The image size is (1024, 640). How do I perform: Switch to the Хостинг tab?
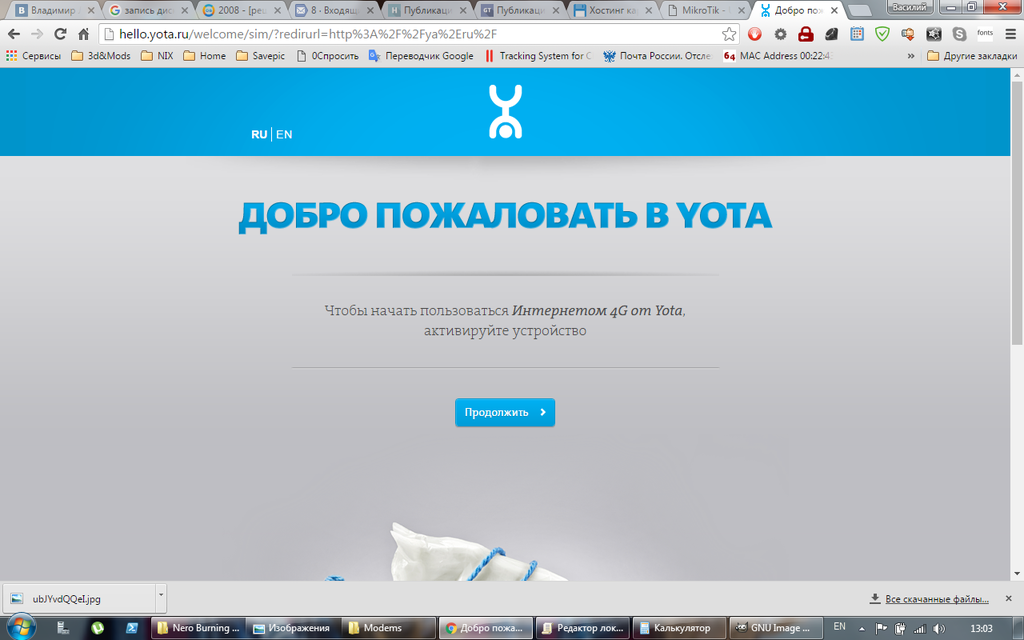pos(612,10)
